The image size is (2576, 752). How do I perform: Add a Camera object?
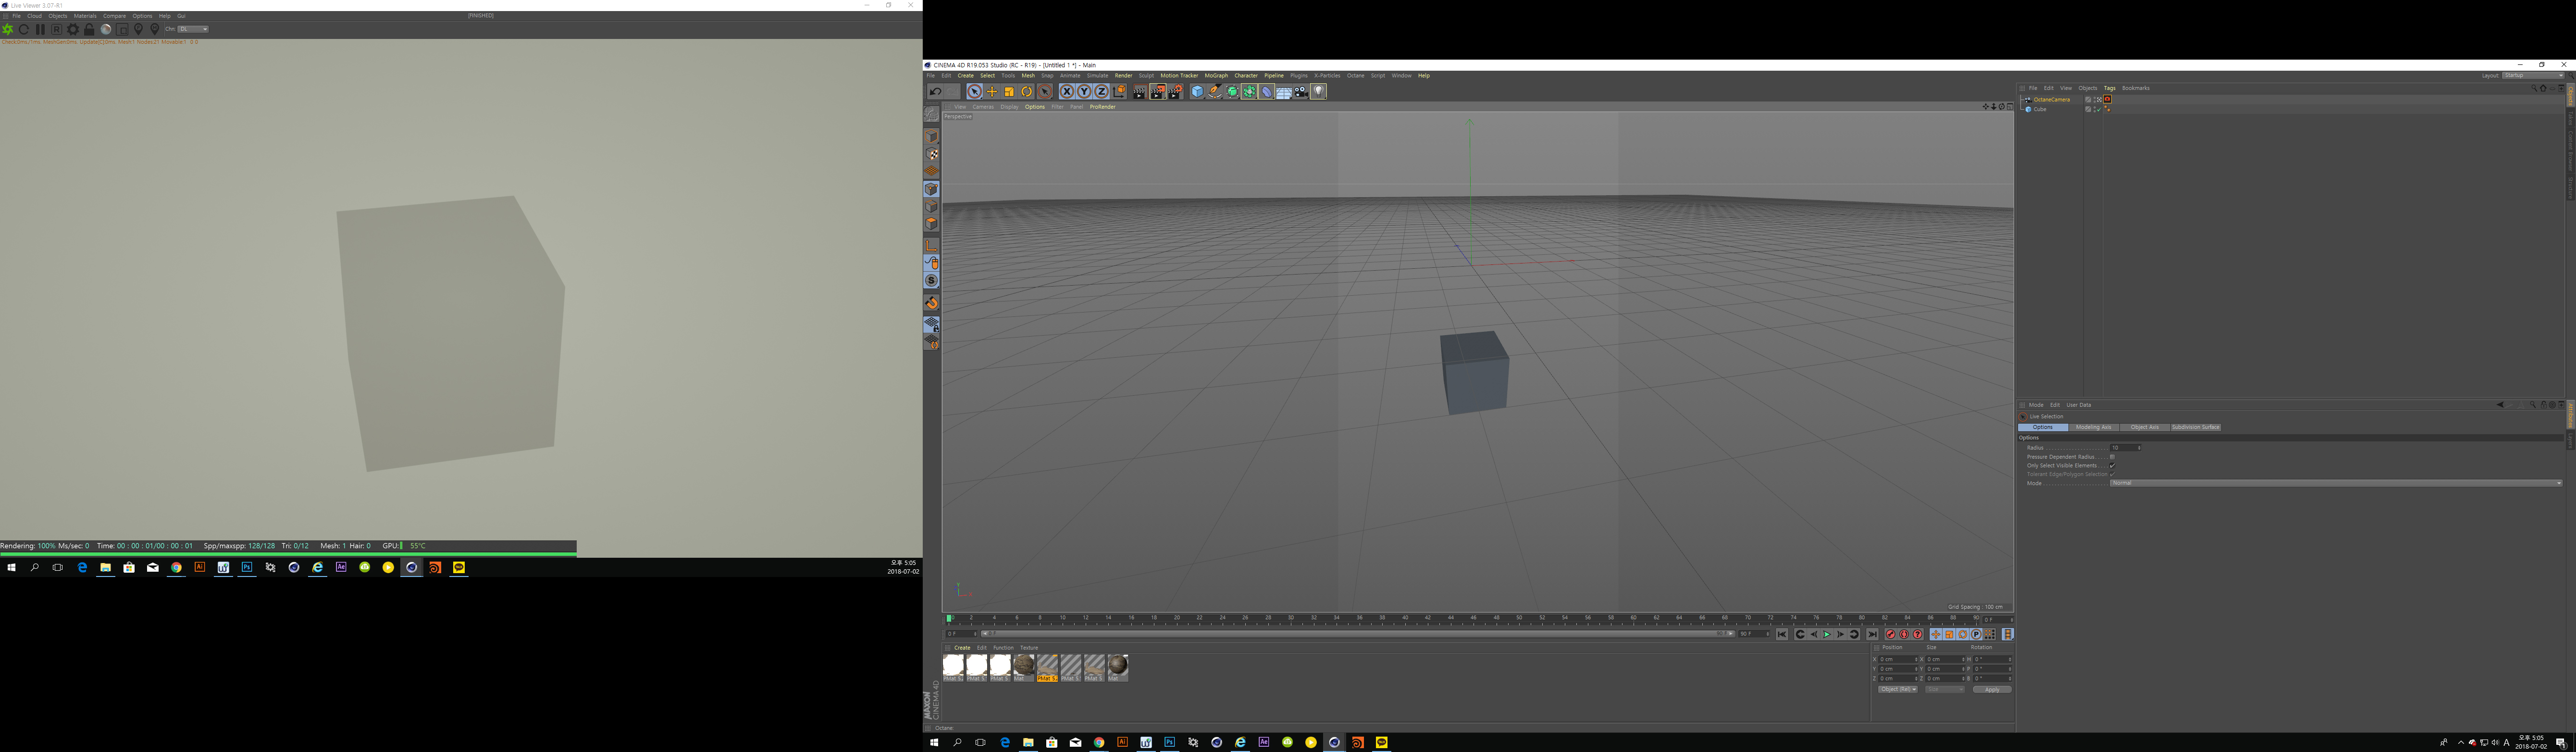pos(1301,92)
